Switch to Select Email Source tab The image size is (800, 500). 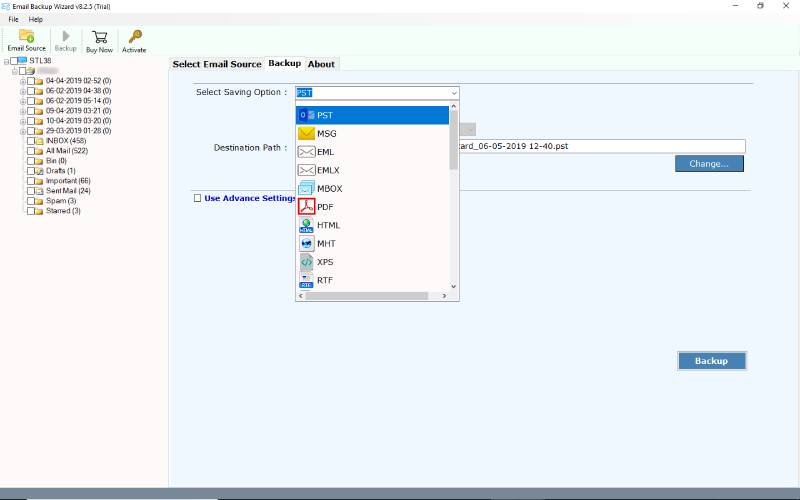pyautogui.click(x=217, y=64)
